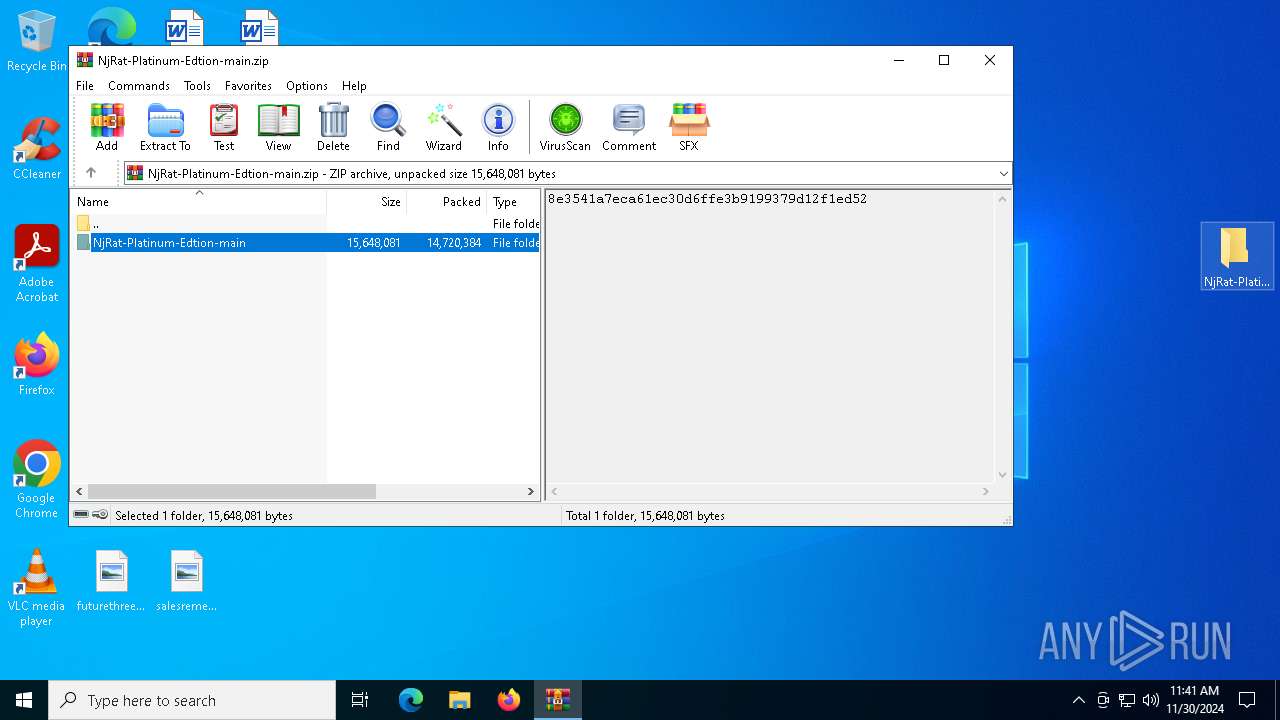Open Adobe Acrobat desktop shortcut

click(37, 264)
